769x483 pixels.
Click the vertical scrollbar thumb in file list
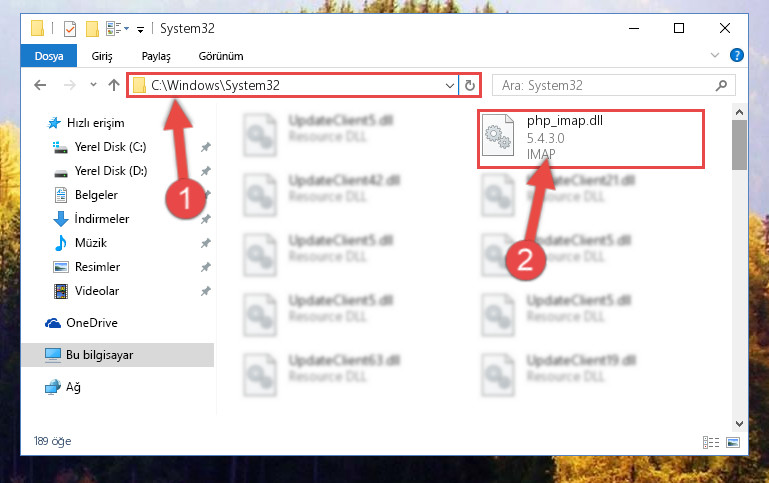[x=739, y=145]
